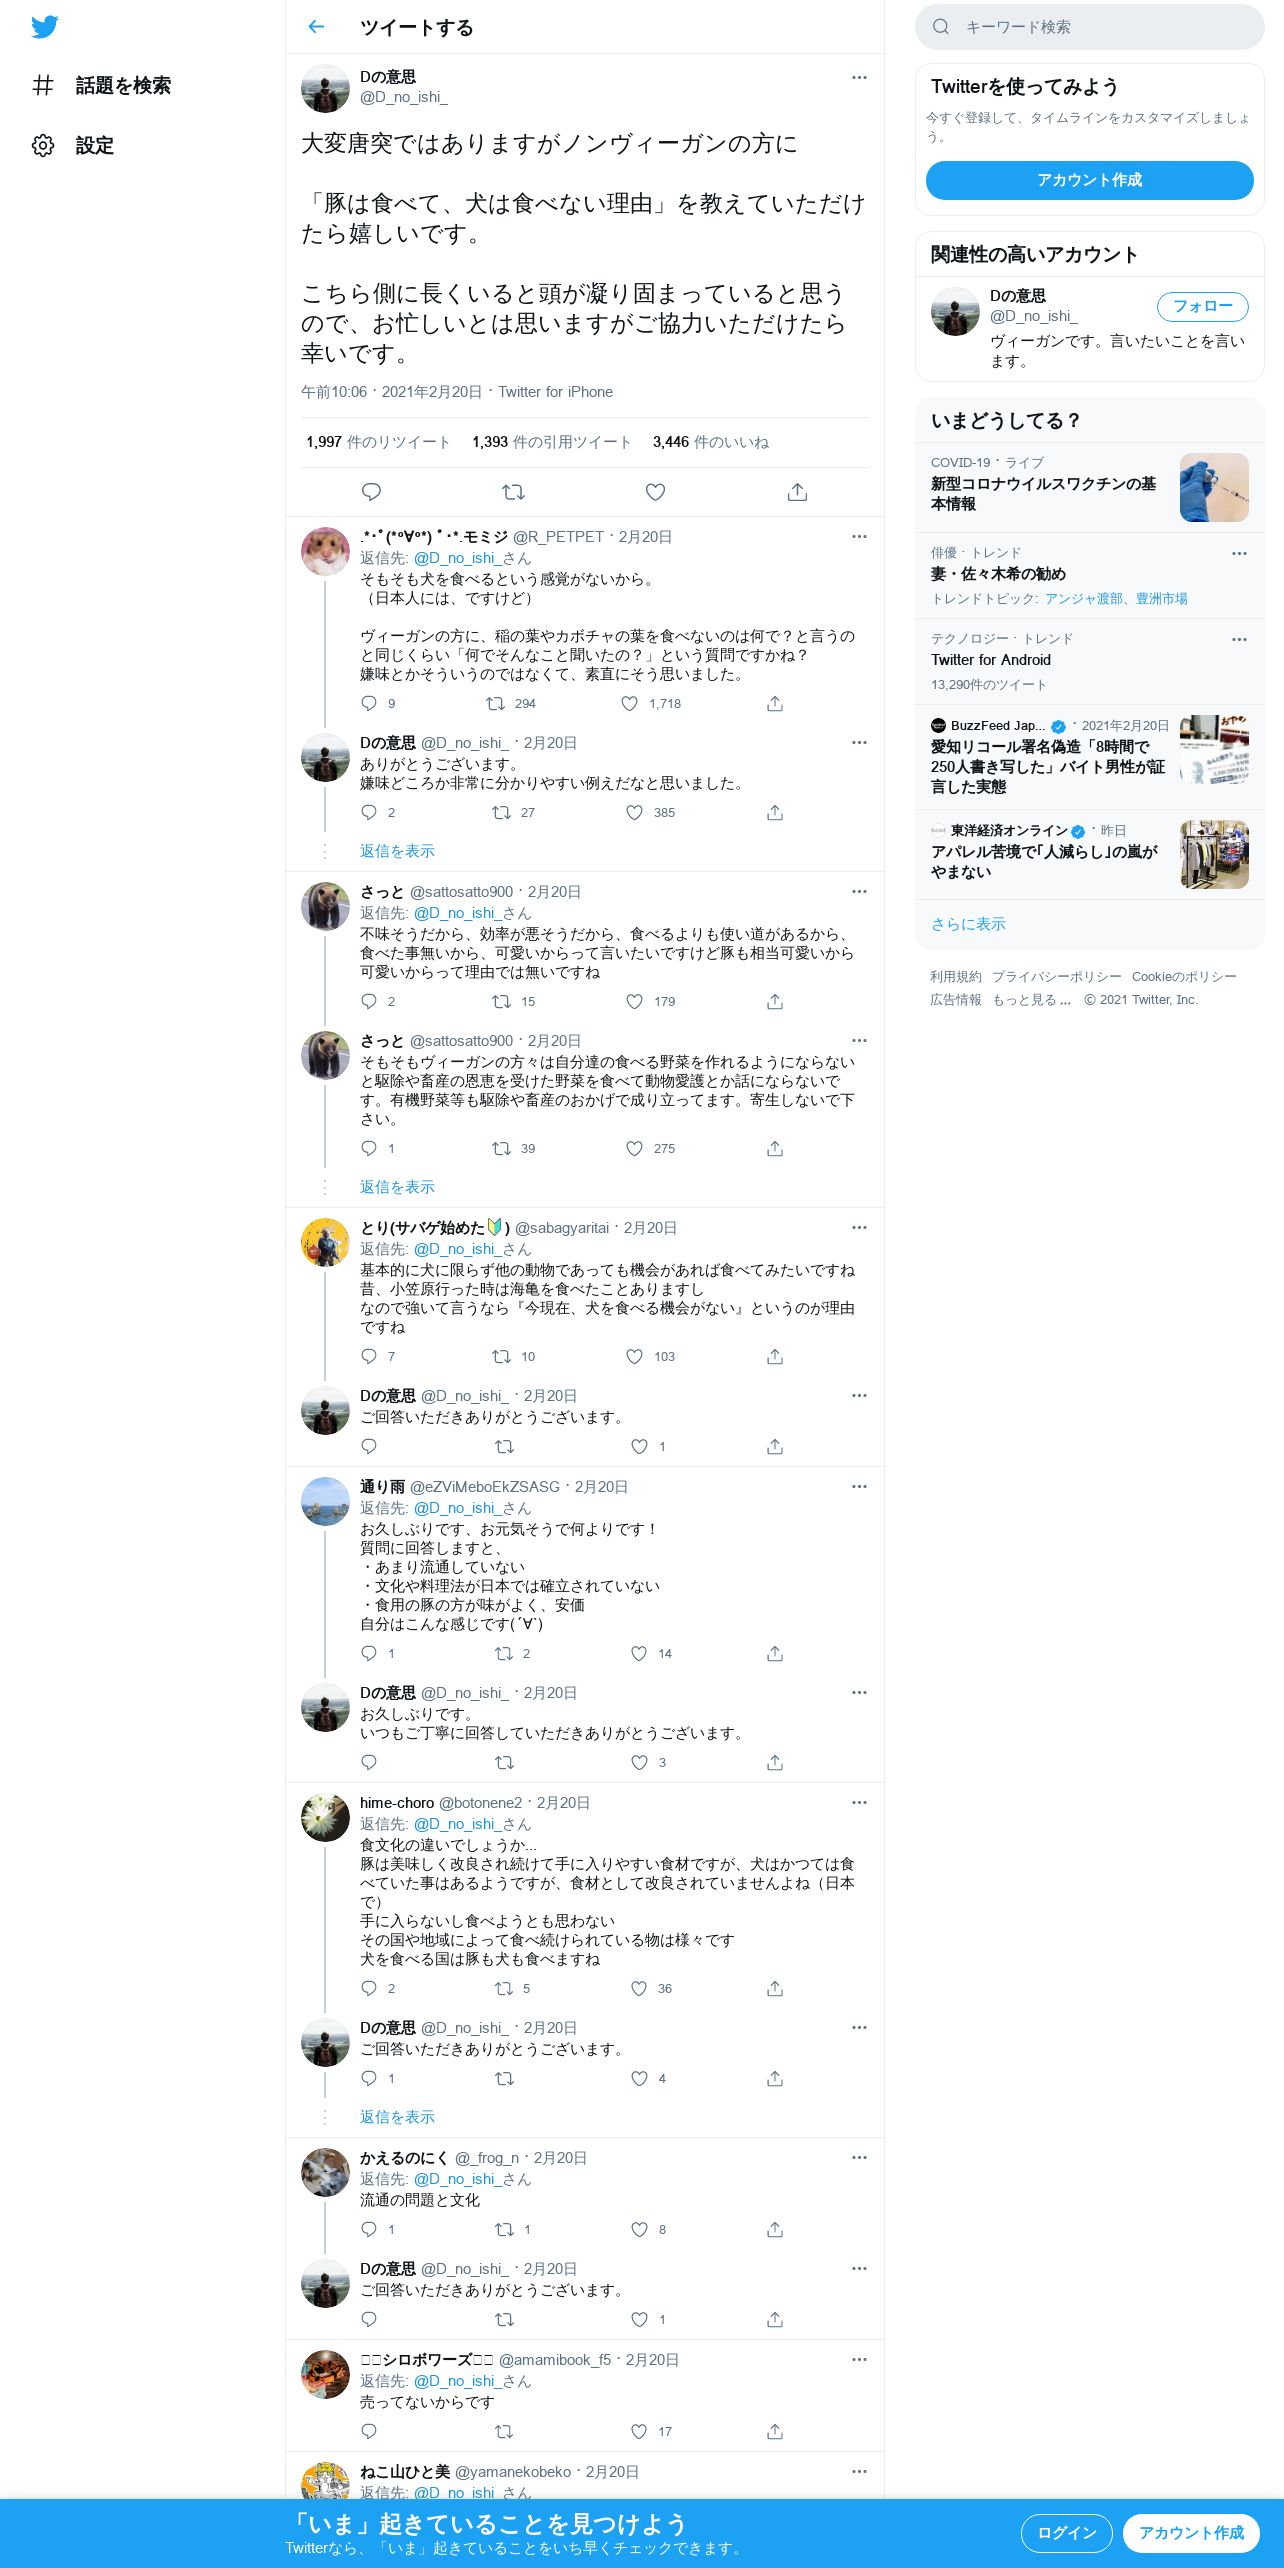
Task: Expand replies below first Dの意思 answer
Action: (x=397, y=851)
